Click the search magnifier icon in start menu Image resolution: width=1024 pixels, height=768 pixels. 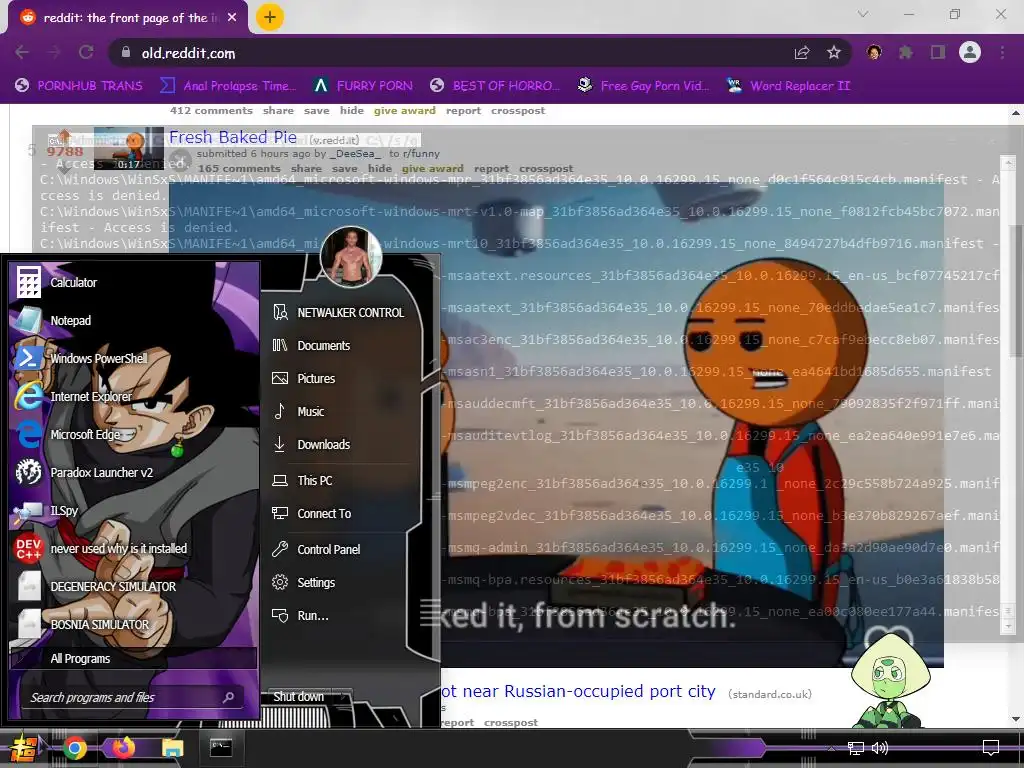click(x=228, y=697)
